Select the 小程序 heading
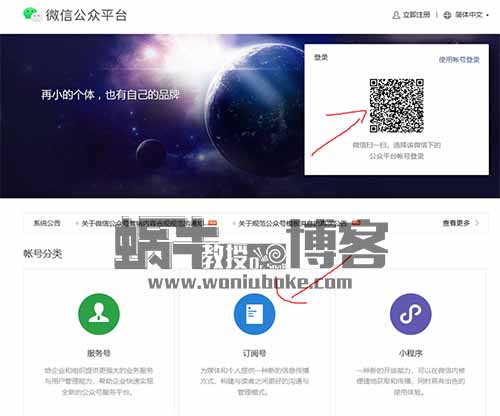500x416 pixels. 411,353
